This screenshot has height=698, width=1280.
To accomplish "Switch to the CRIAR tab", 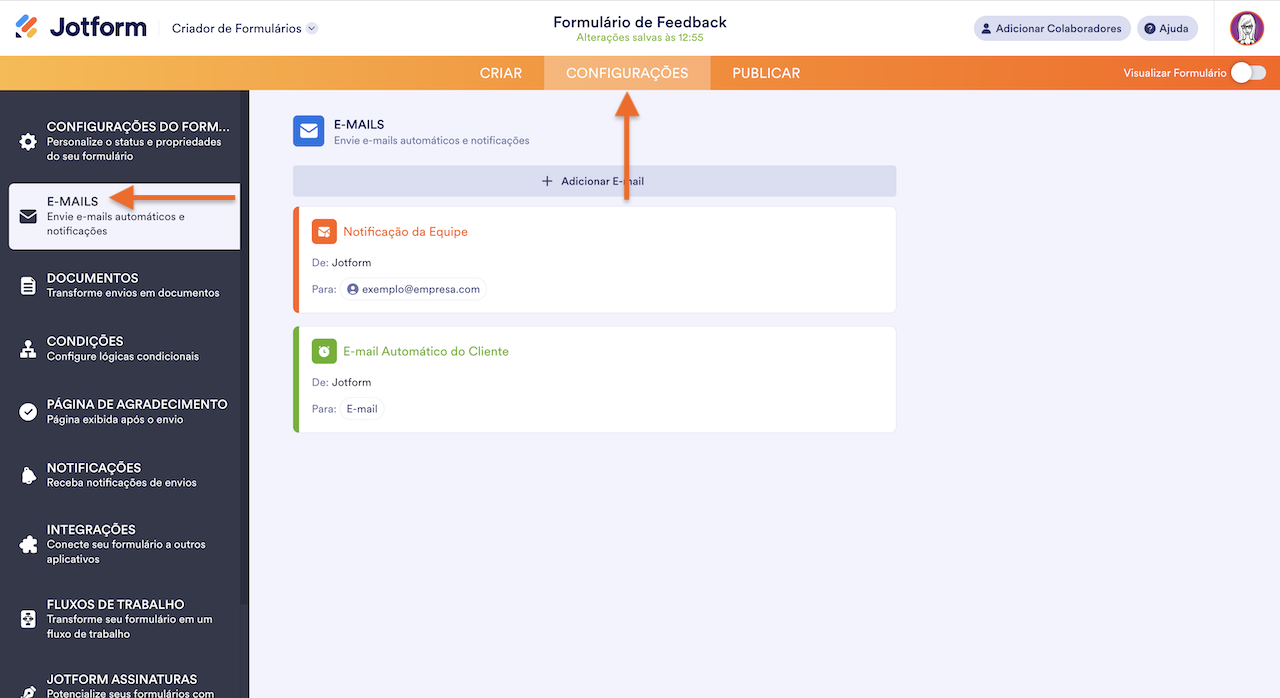I will tap(501, 73).
